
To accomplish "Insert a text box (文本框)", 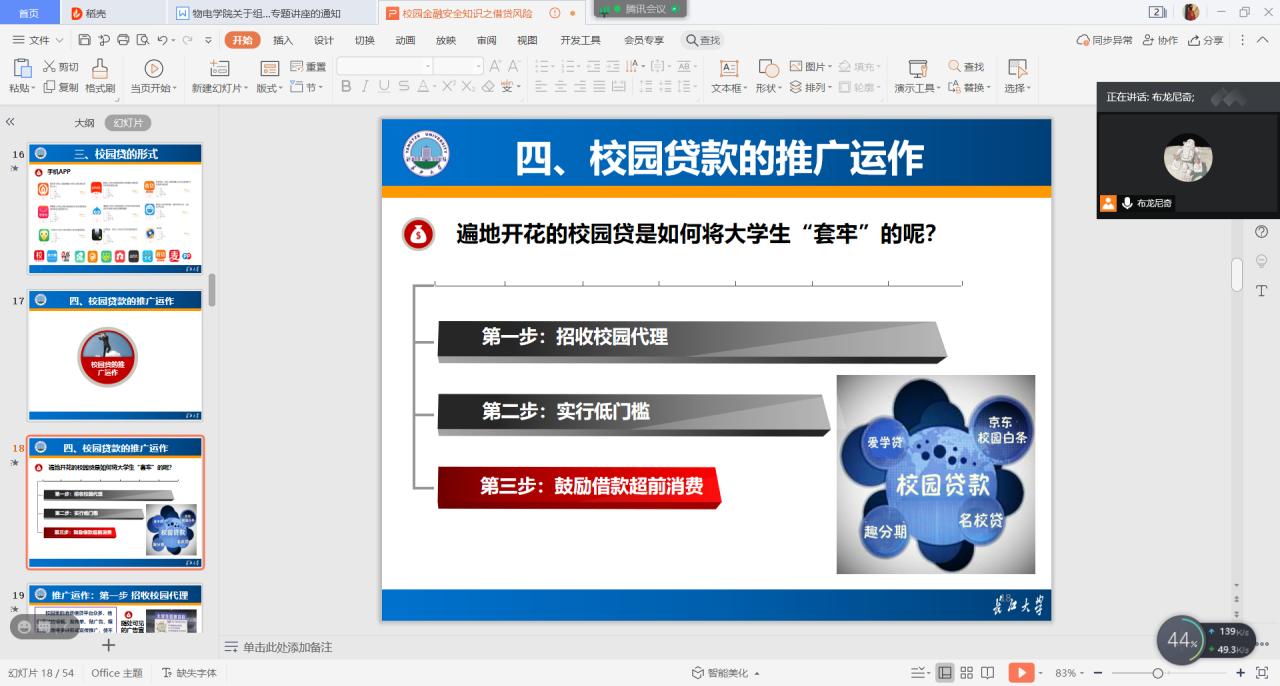I will (x=729, y=68).
